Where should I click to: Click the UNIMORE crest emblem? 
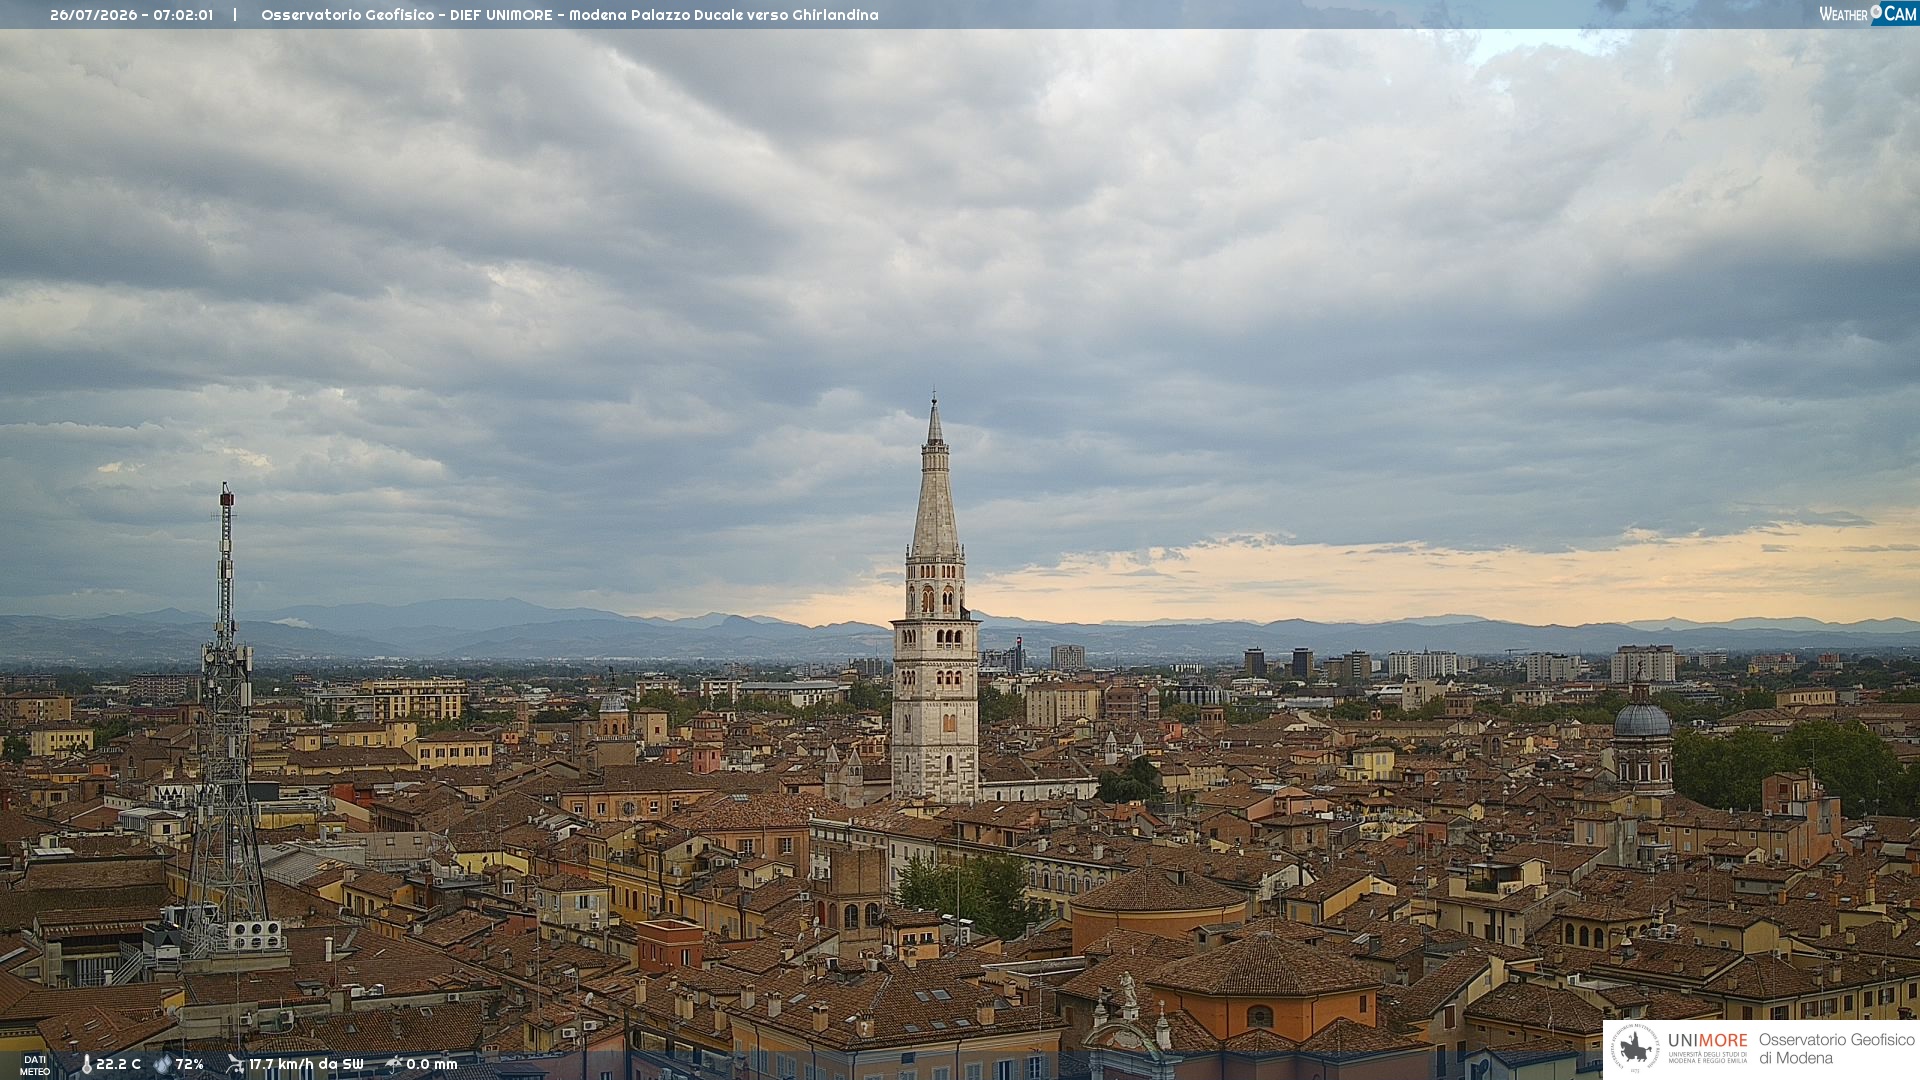pyautogui.click(x=1635, y=1048)
